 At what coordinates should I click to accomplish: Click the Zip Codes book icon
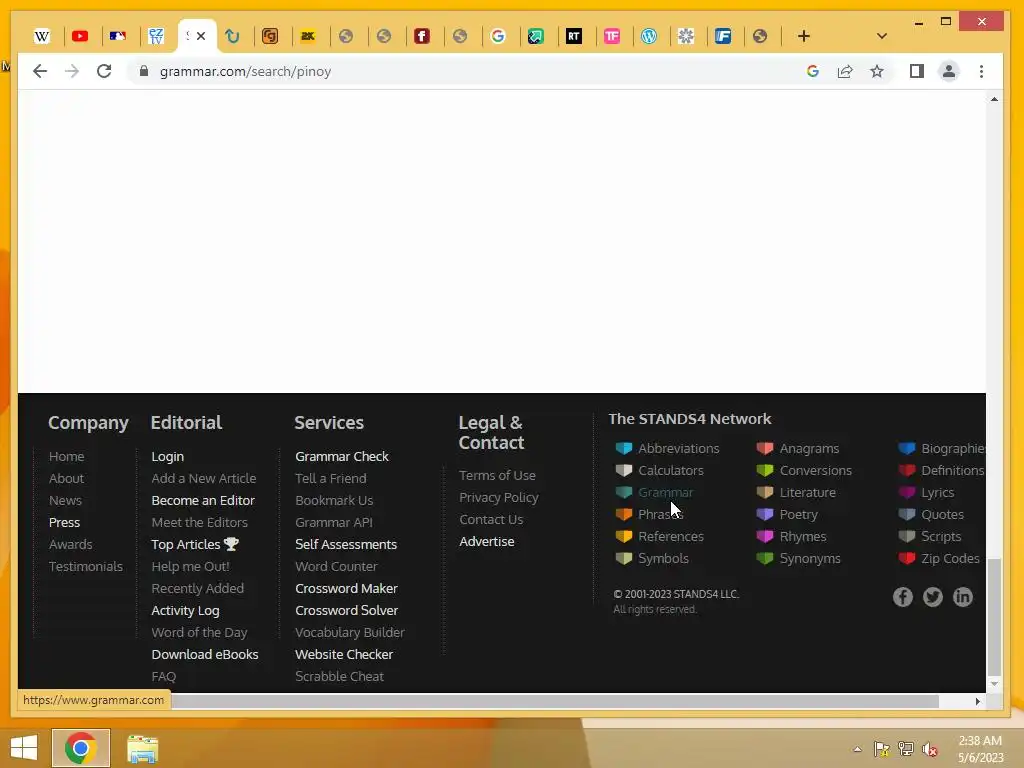point(906,559)
